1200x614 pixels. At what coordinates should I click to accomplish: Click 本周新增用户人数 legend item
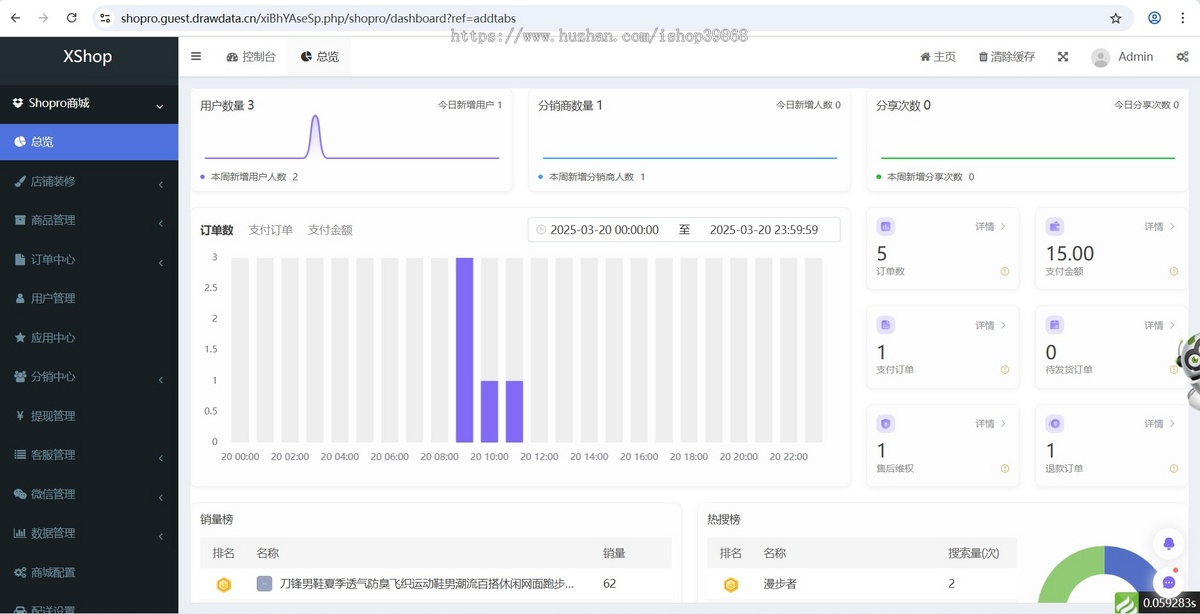click(x=249, y=177)
